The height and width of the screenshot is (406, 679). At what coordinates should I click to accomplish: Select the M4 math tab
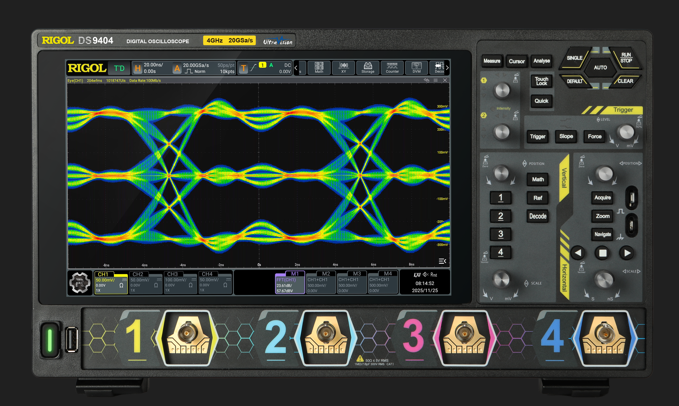(x=383, y=283)
